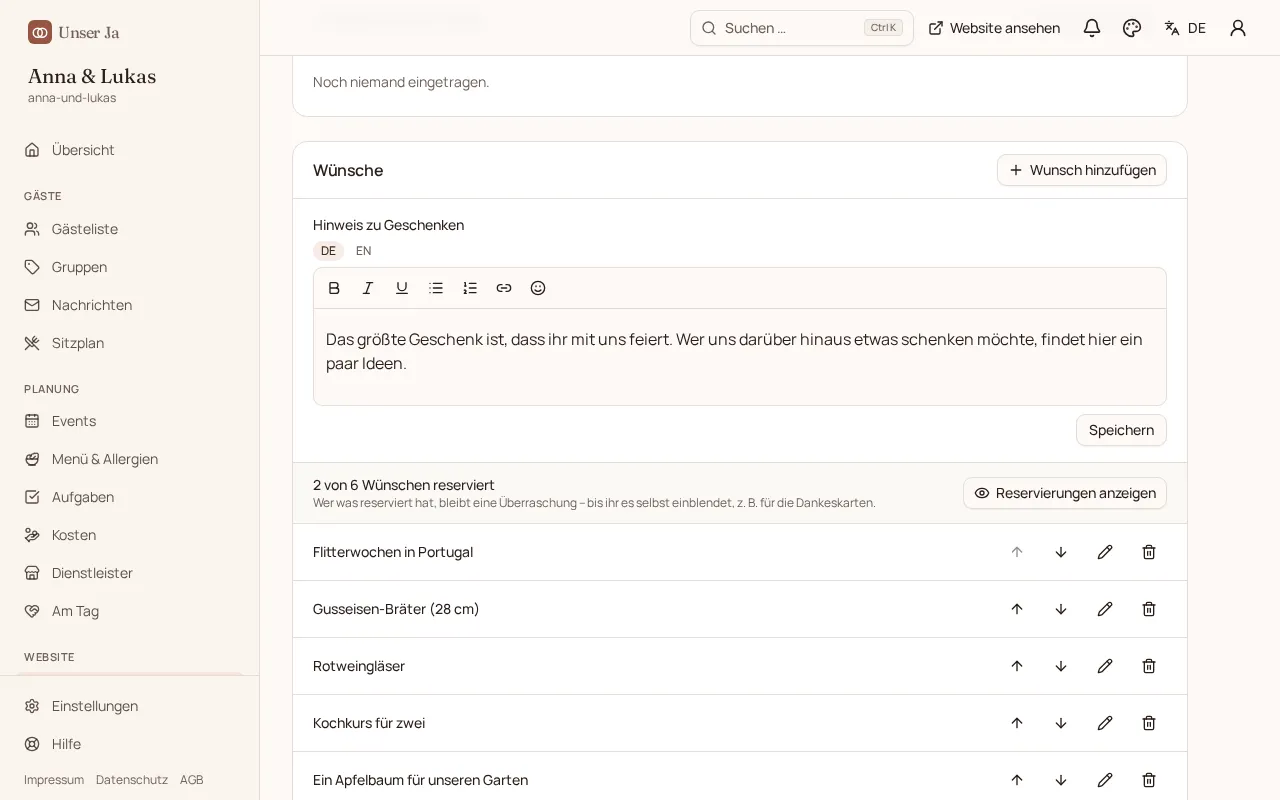
Task: Move Kochkurs für zwei up
Action: point(1017,723)
